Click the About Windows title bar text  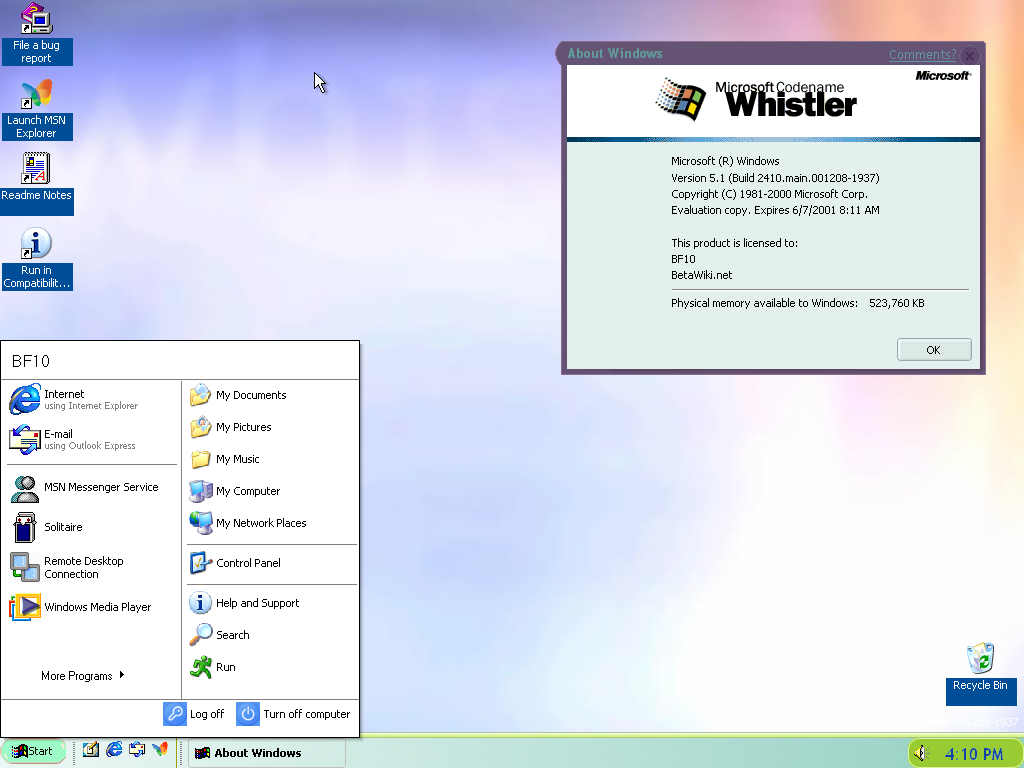[615, 54]
